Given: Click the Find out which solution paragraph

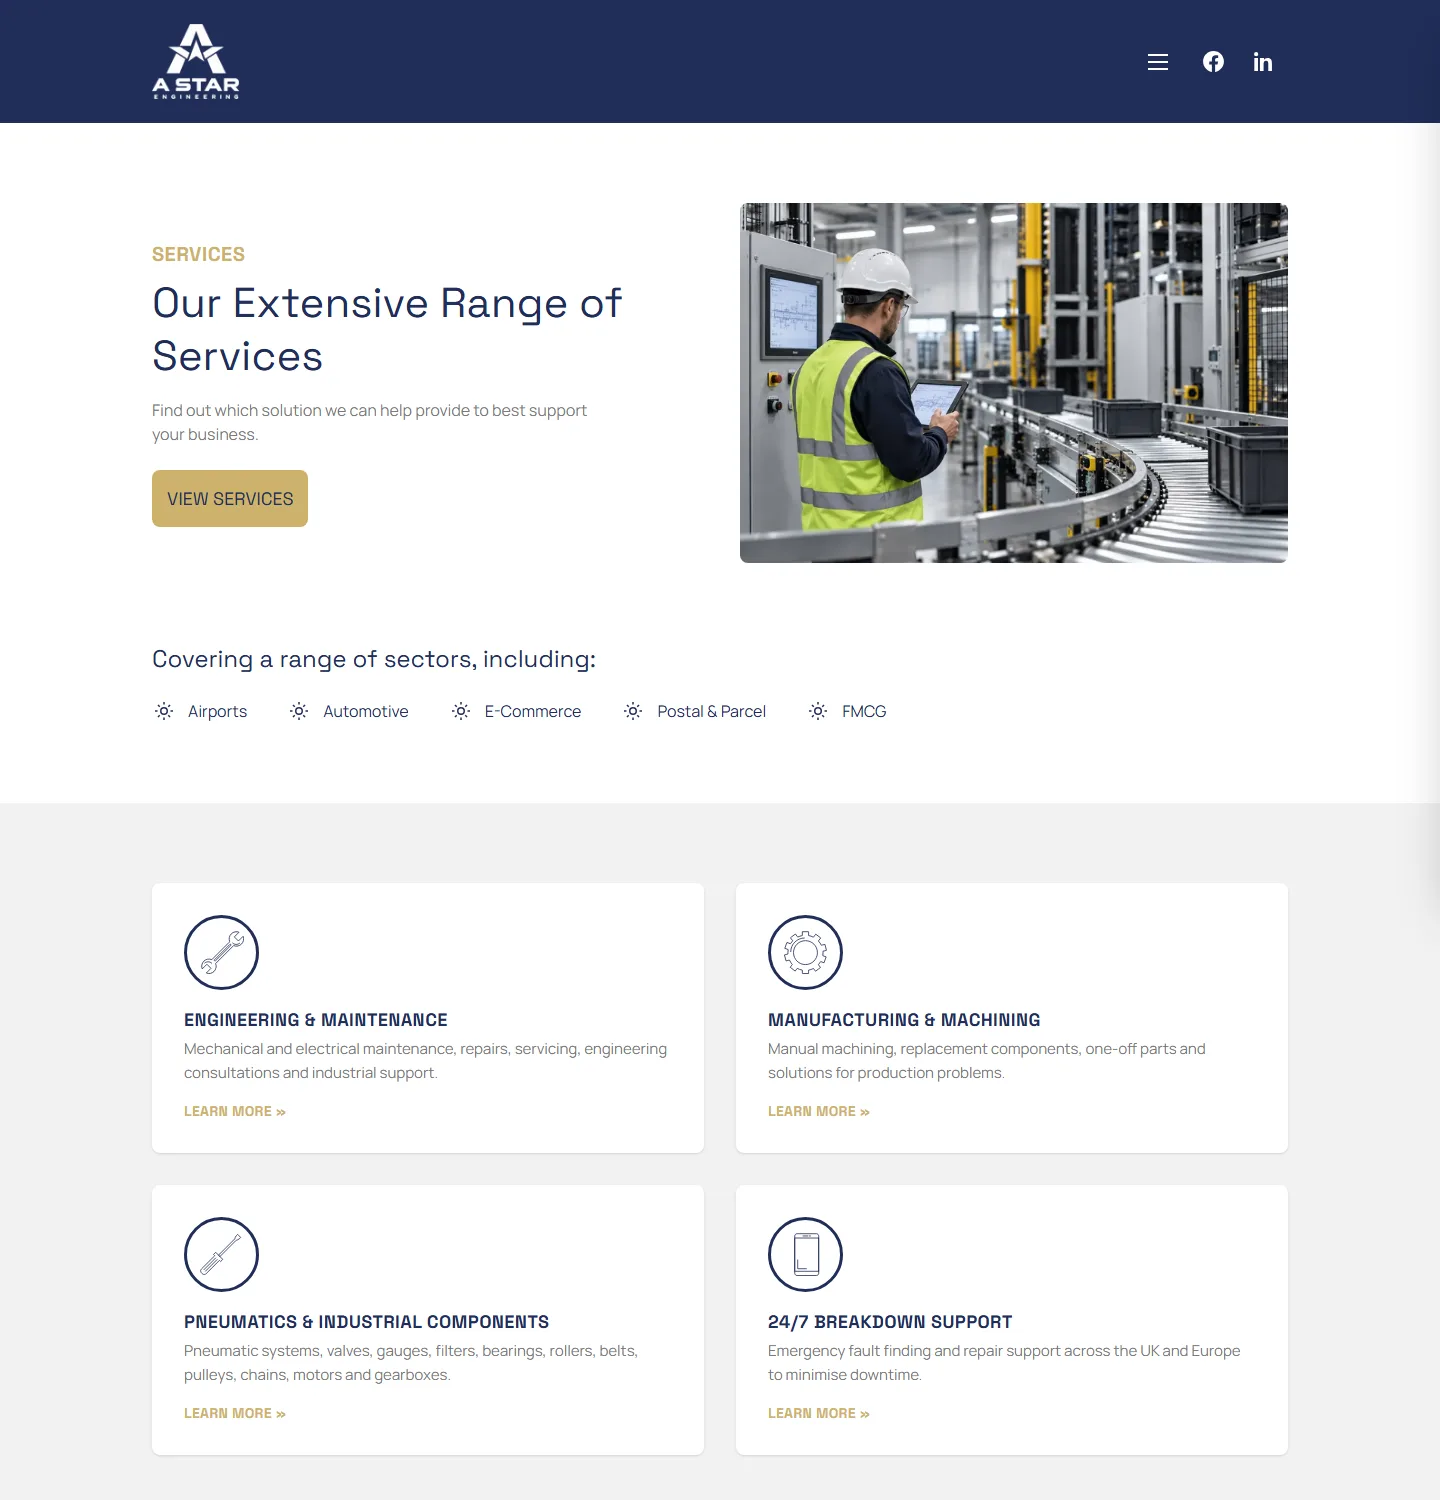Looking at the screenshot, I should [369, 422].
